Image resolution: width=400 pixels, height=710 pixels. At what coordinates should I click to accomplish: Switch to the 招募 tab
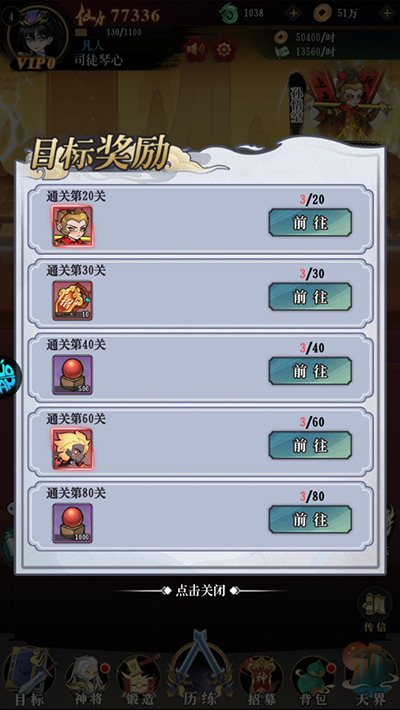coord(261,680)
